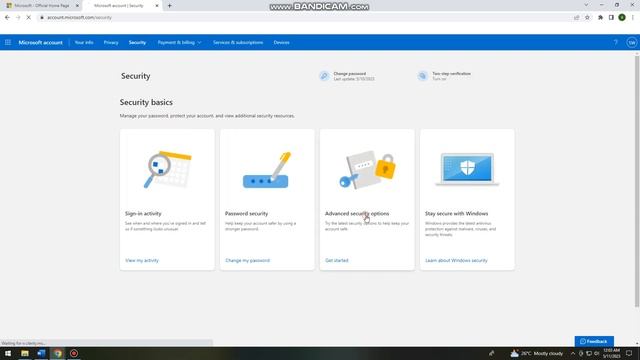
Task: Click the share page icon in address bar
Action: [576, 18]
